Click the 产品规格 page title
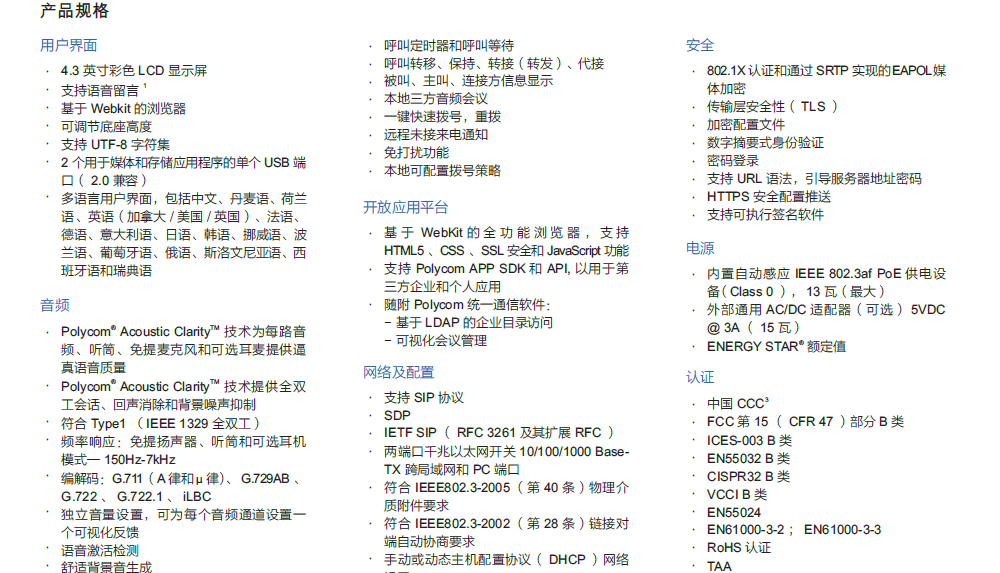Image resolution: width=1000 pixels, height=573 pixels. coord(75,12)
